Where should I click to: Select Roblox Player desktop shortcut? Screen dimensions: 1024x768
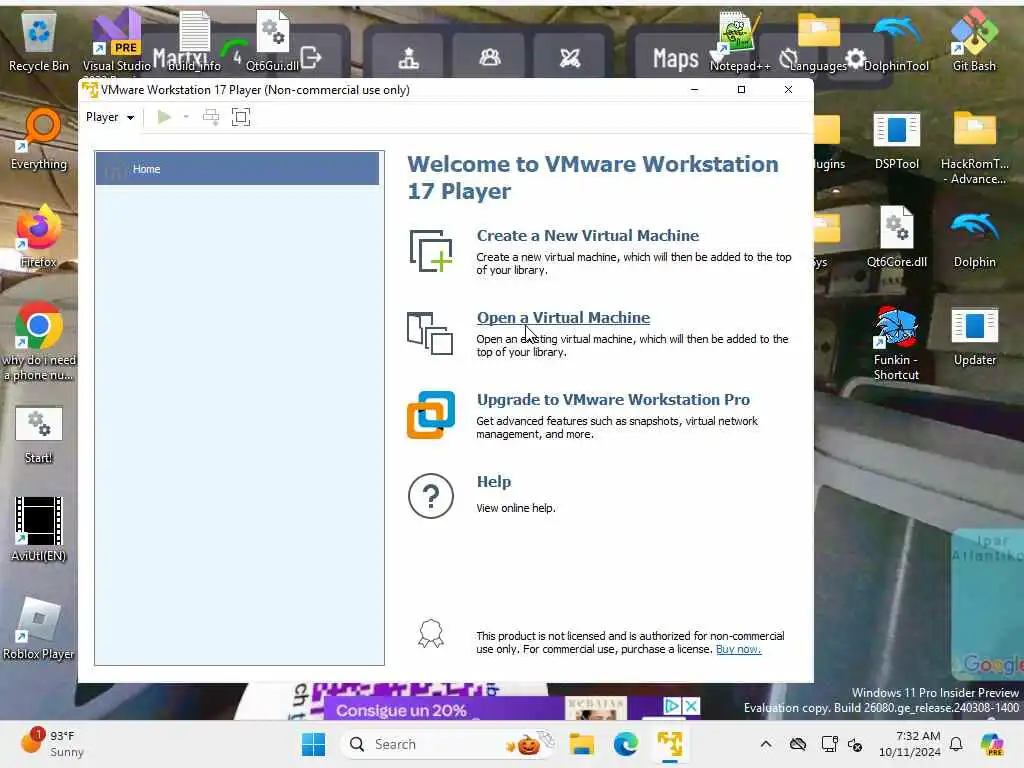click(x=39, y=628)
